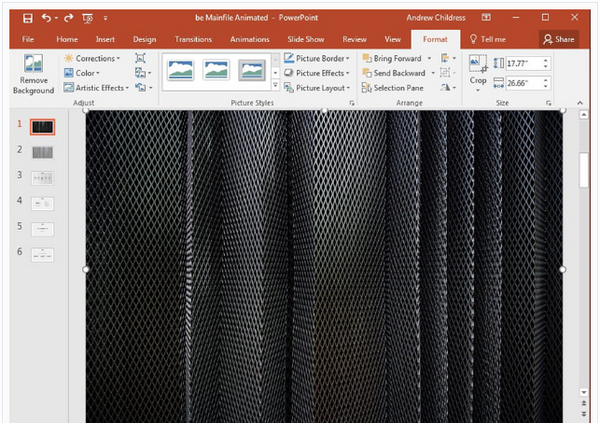Click Start From Beginning slideshow icon
600x423 pixels.
point(88,18)
